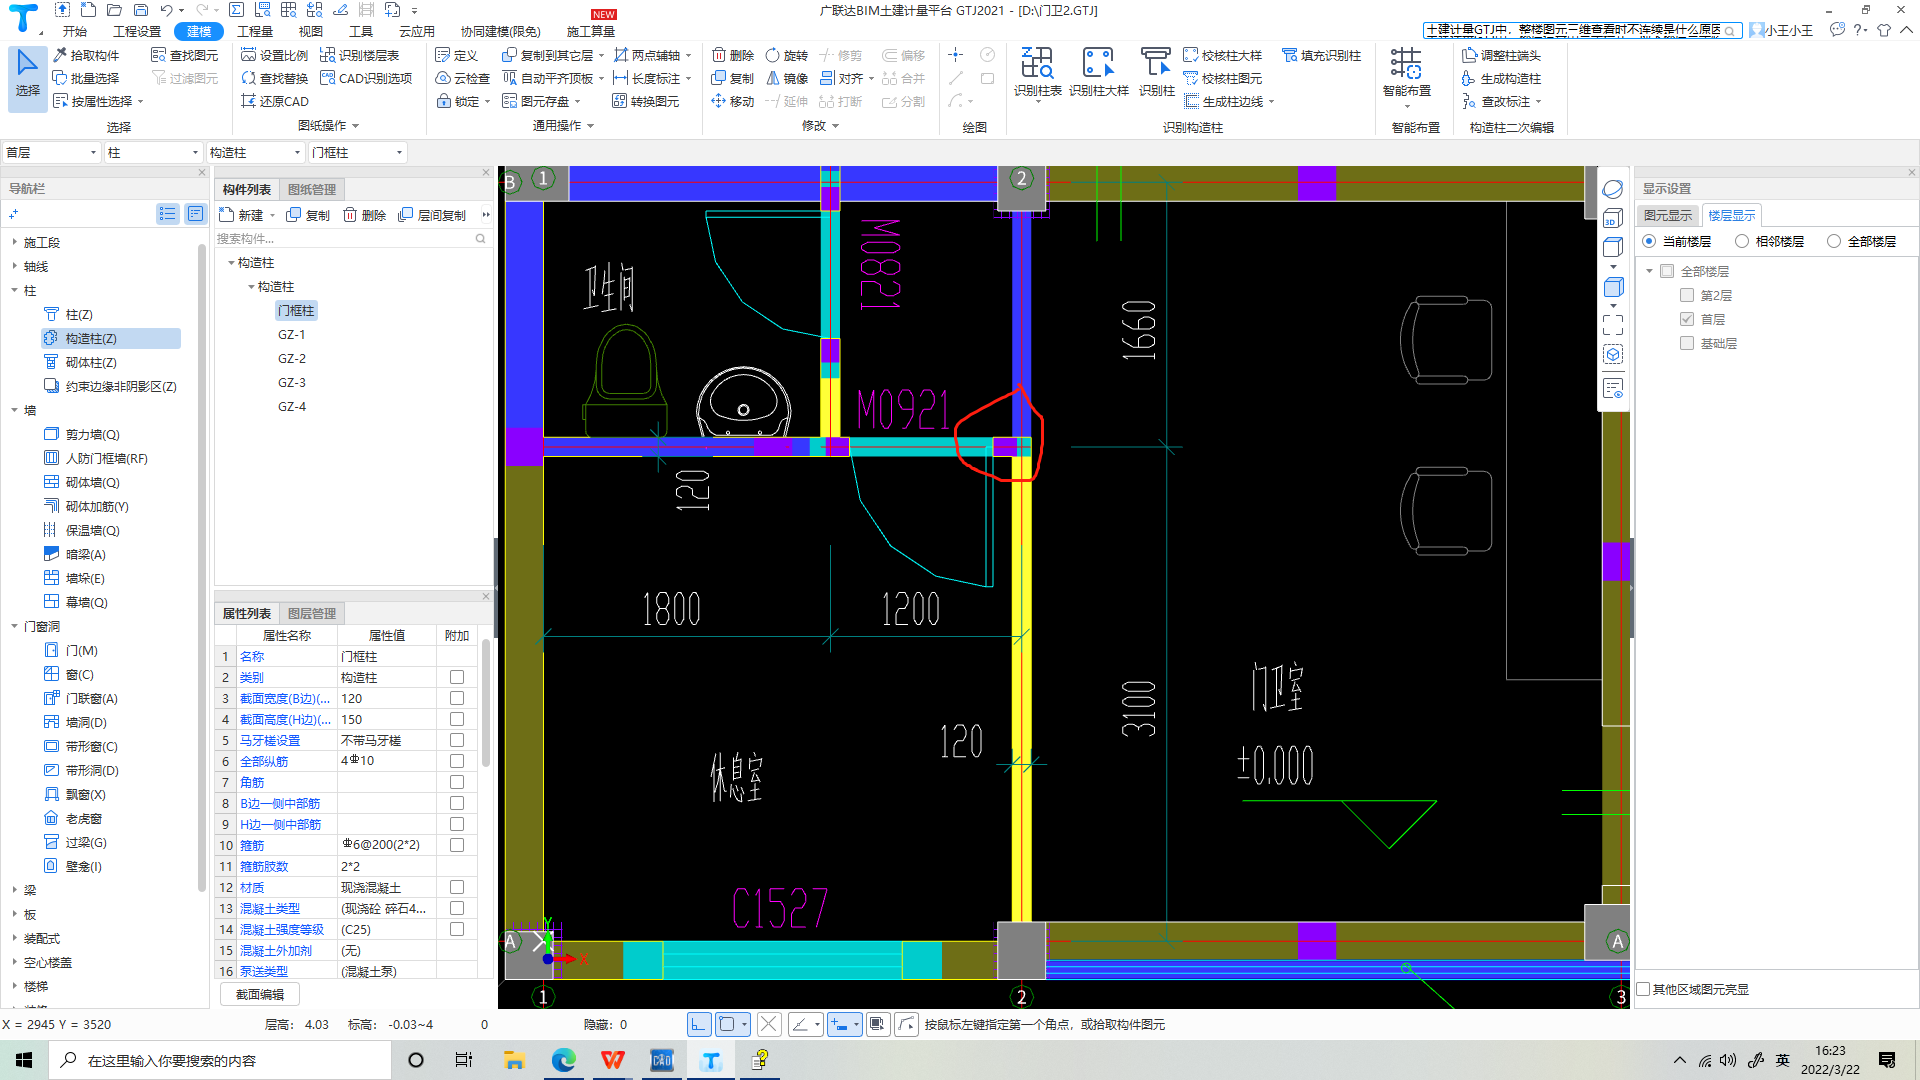Click 云检查 tool
The image size is (1920, 1080).
(x=463, y=78)
